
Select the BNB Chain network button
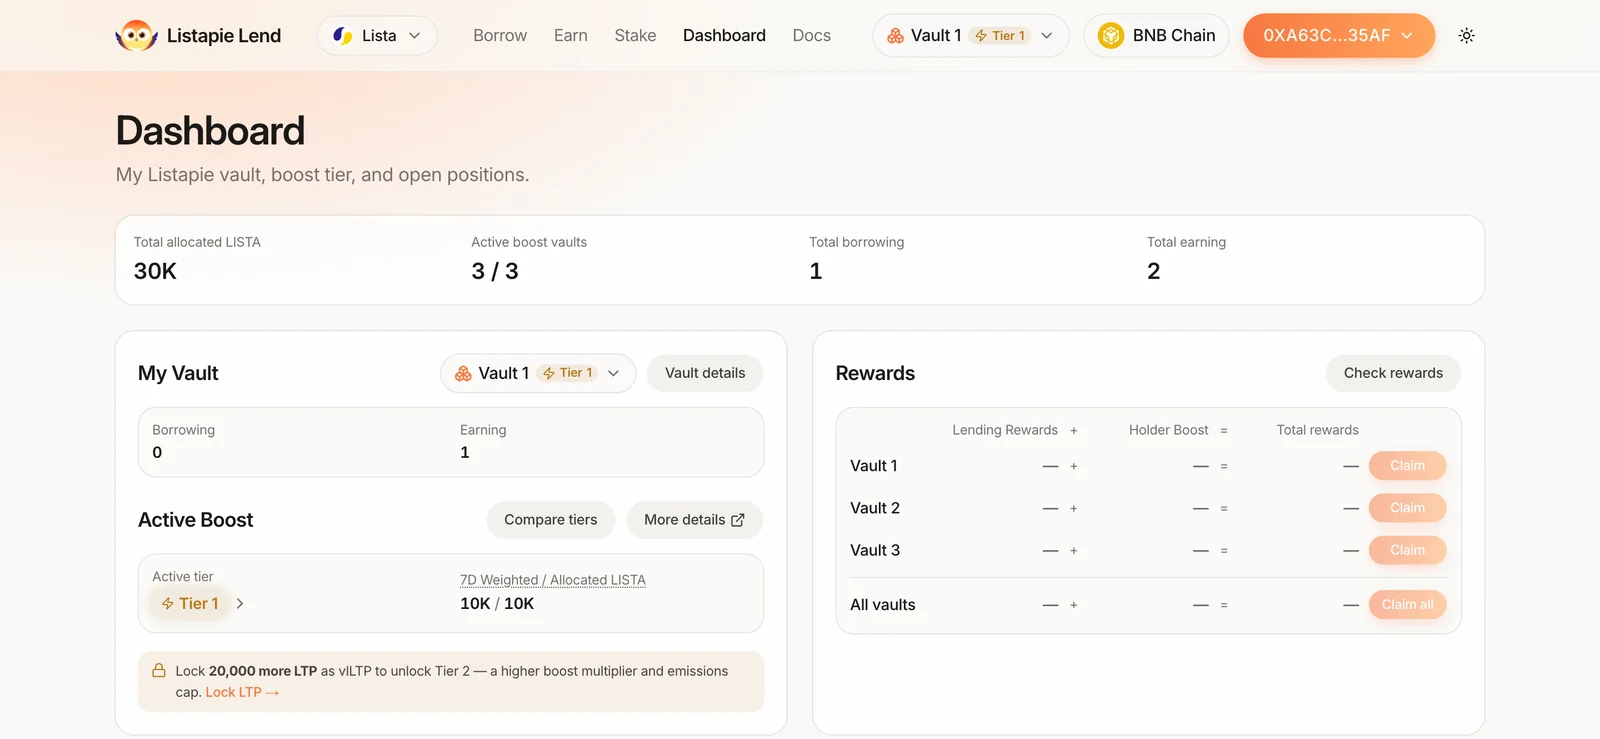[1156, 36]
